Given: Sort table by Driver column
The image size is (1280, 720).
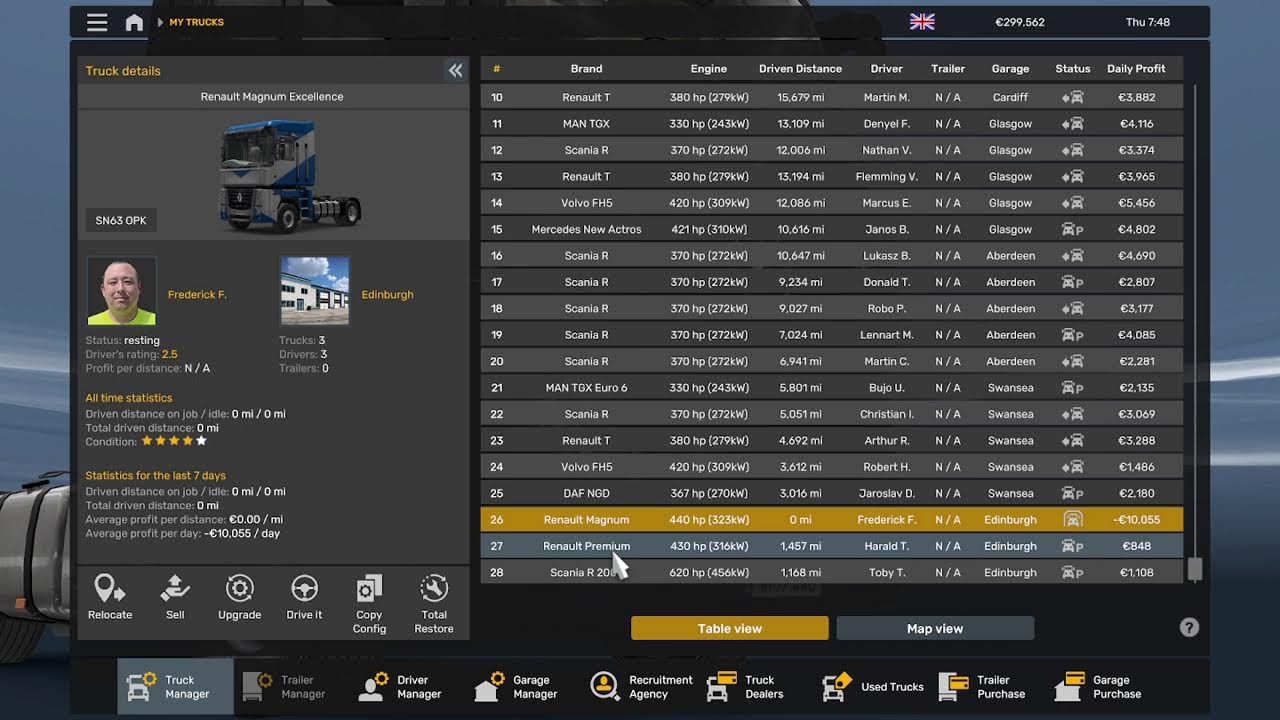Looking at the screenshot, I should tap(886, 69).
